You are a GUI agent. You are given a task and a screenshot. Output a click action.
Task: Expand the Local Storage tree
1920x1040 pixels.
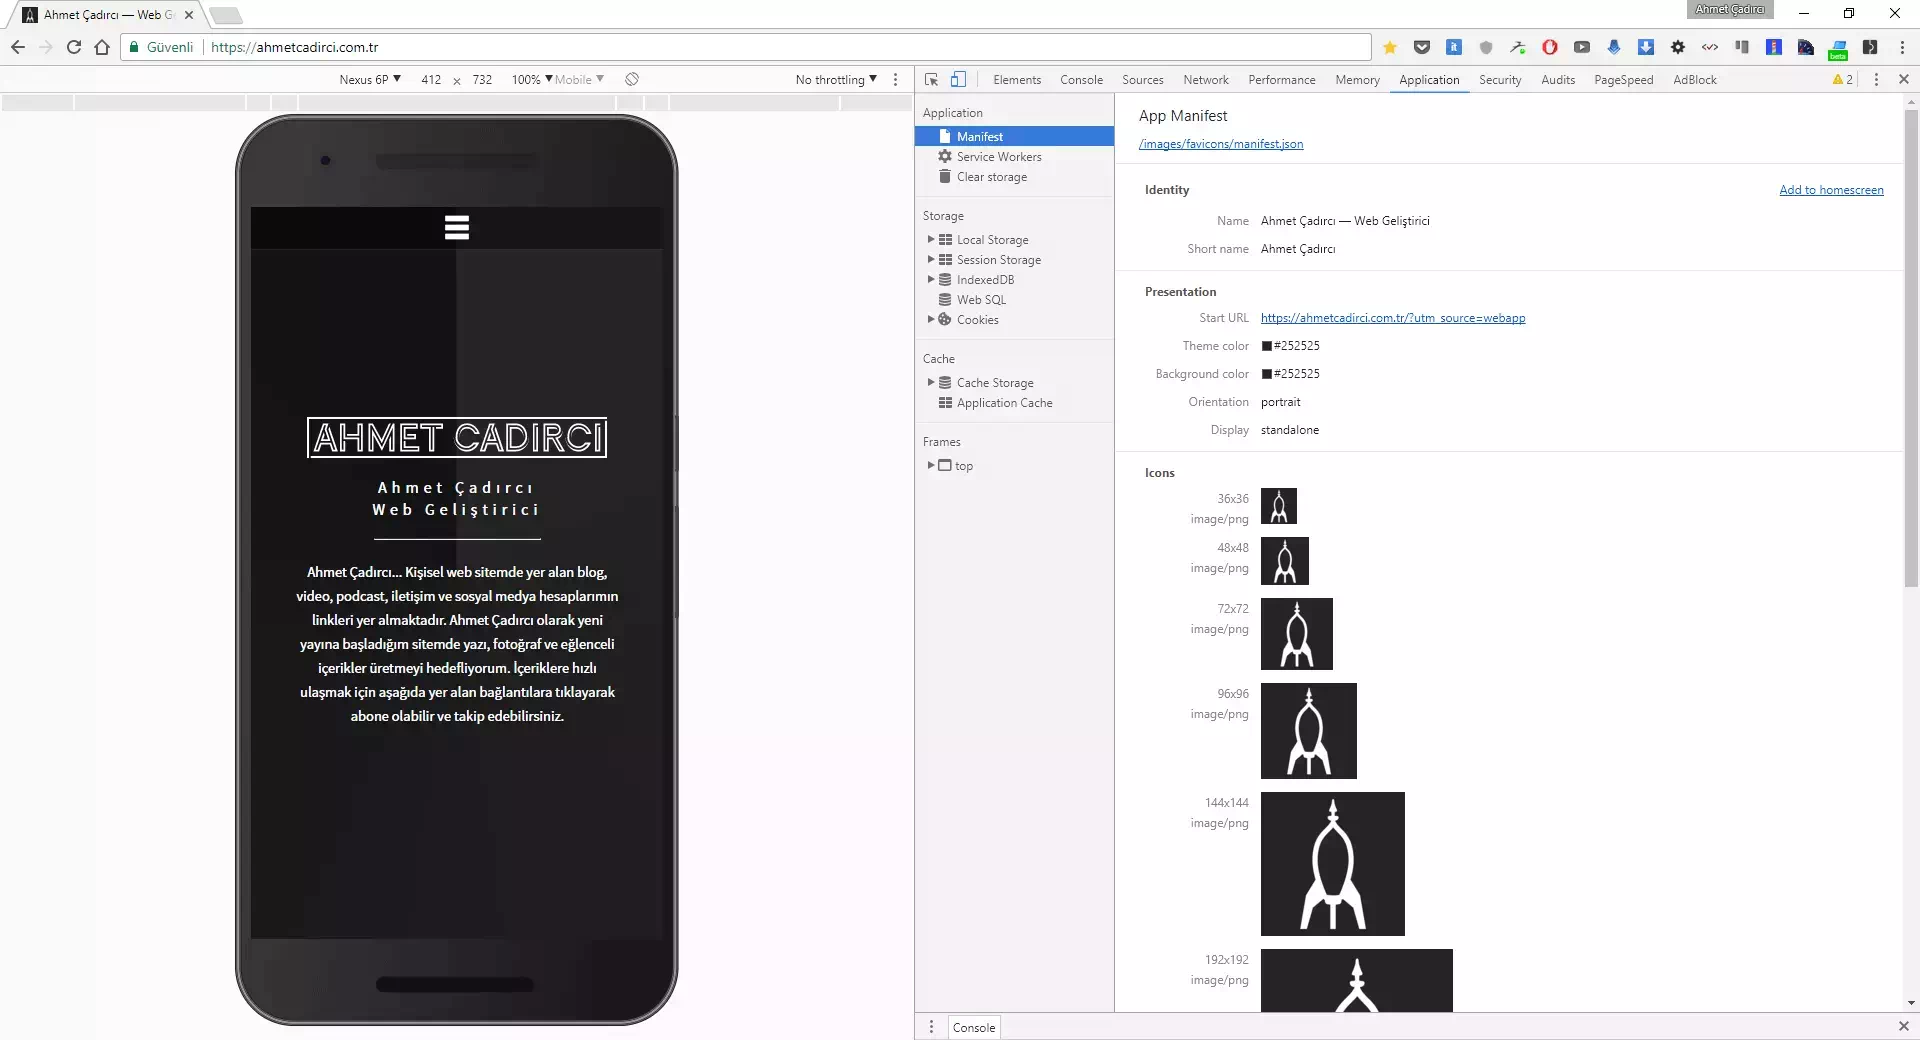click(931, 240)
